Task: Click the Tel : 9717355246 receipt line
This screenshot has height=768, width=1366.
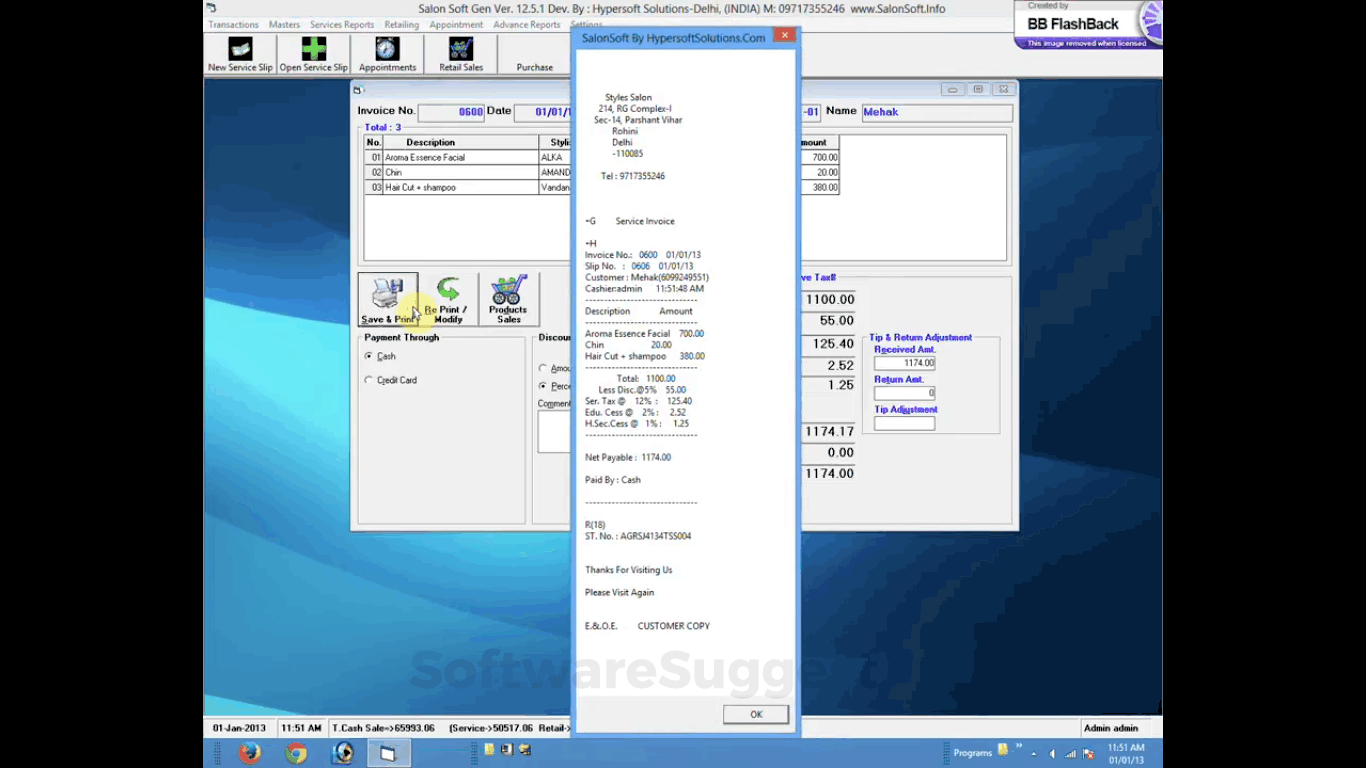Action: (633, 176)
